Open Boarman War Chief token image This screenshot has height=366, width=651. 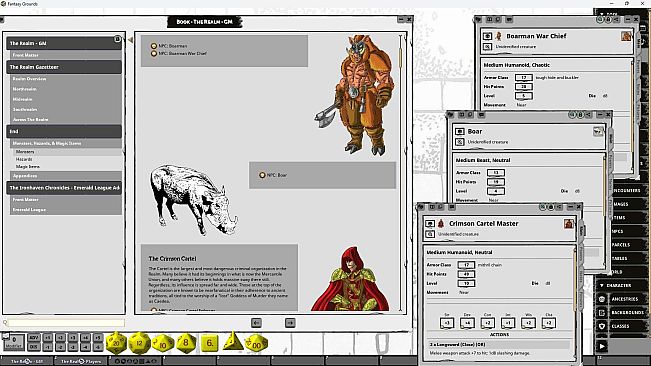coord(499,36)
